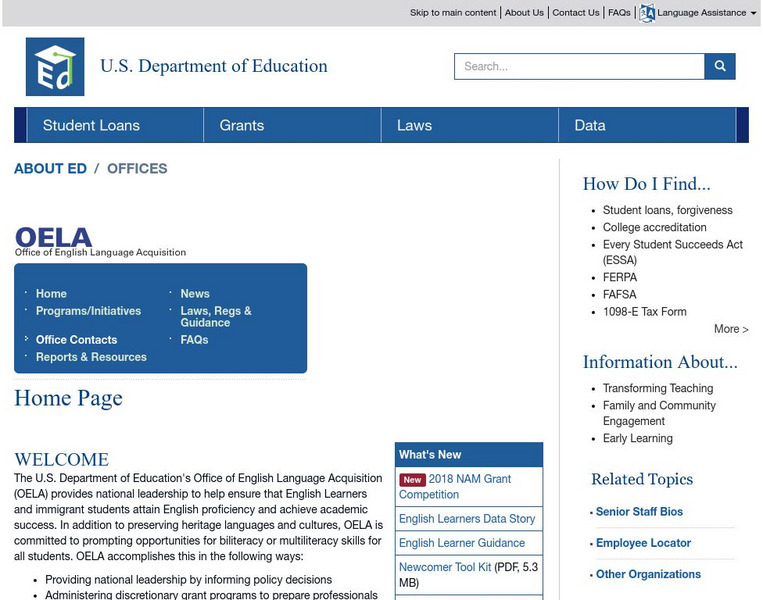Click the How Do I Find... heading
Image resolution: width=763 pixels, height=600 pixels.
tap(646, 184)
